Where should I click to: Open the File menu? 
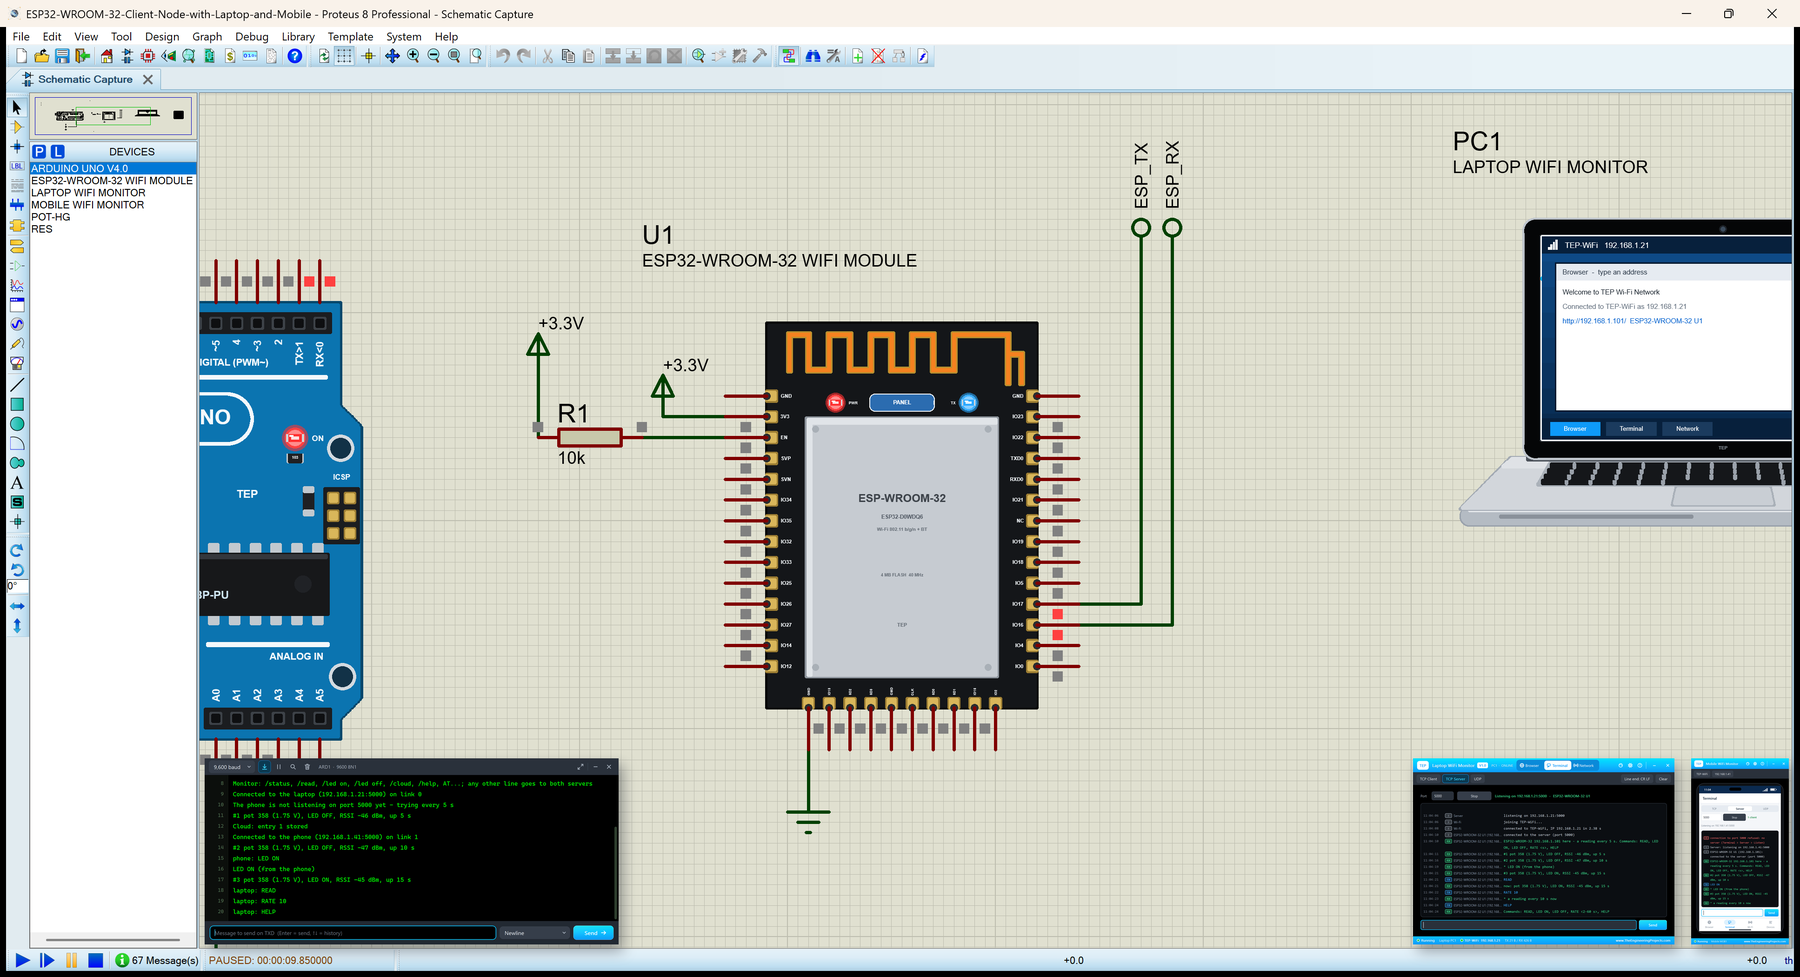click(21, 36)
